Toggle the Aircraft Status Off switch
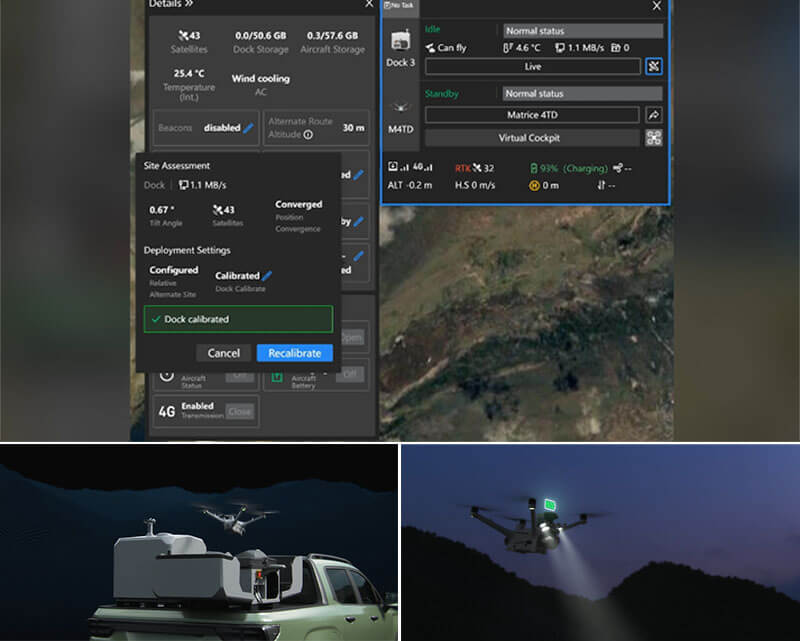Viewport: 800px width, 641px height. 239,375
